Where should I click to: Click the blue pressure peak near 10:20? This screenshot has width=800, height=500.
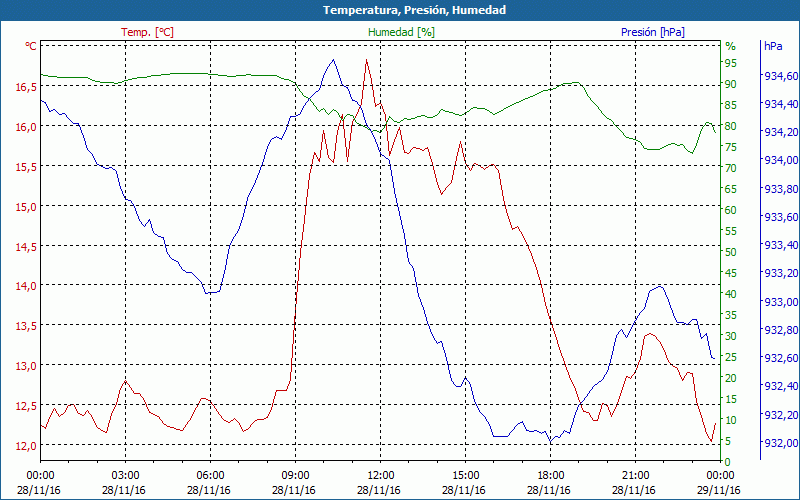pyautogui.click(x=334, y=60)
